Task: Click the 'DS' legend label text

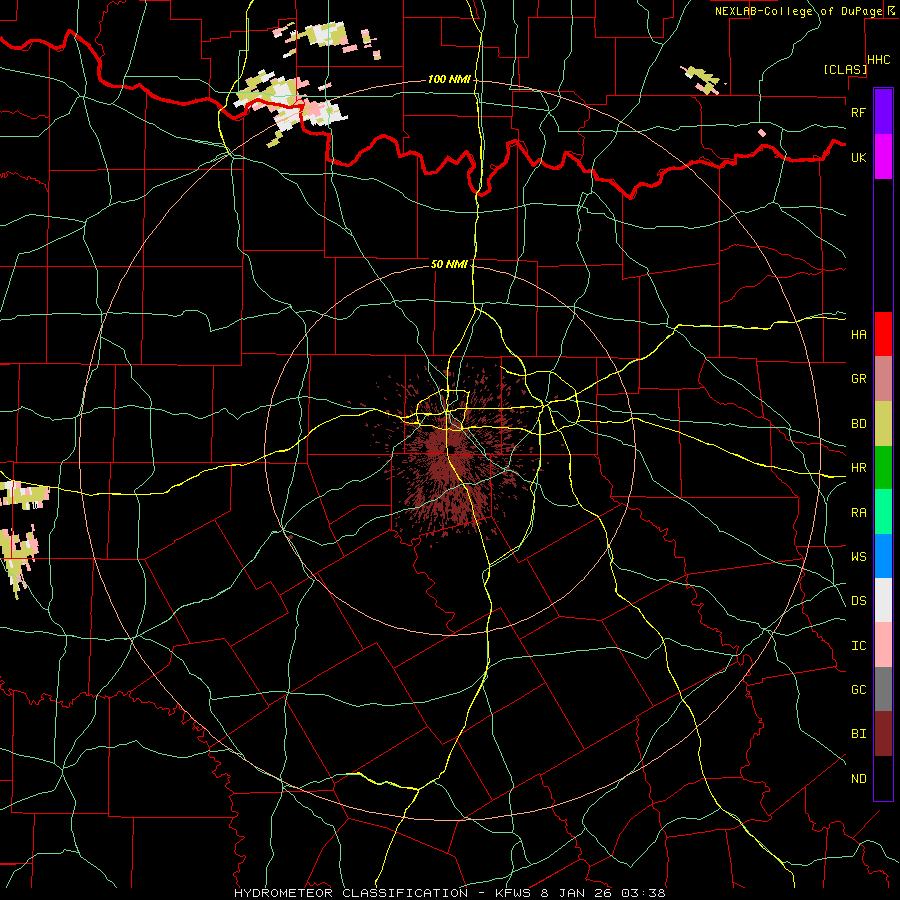Action: coord(858,601)
